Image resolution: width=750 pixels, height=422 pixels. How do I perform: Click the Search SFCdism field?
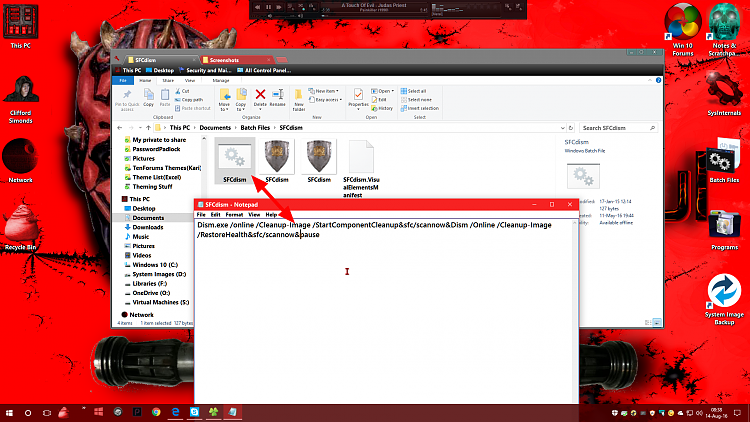pos(618,128)
